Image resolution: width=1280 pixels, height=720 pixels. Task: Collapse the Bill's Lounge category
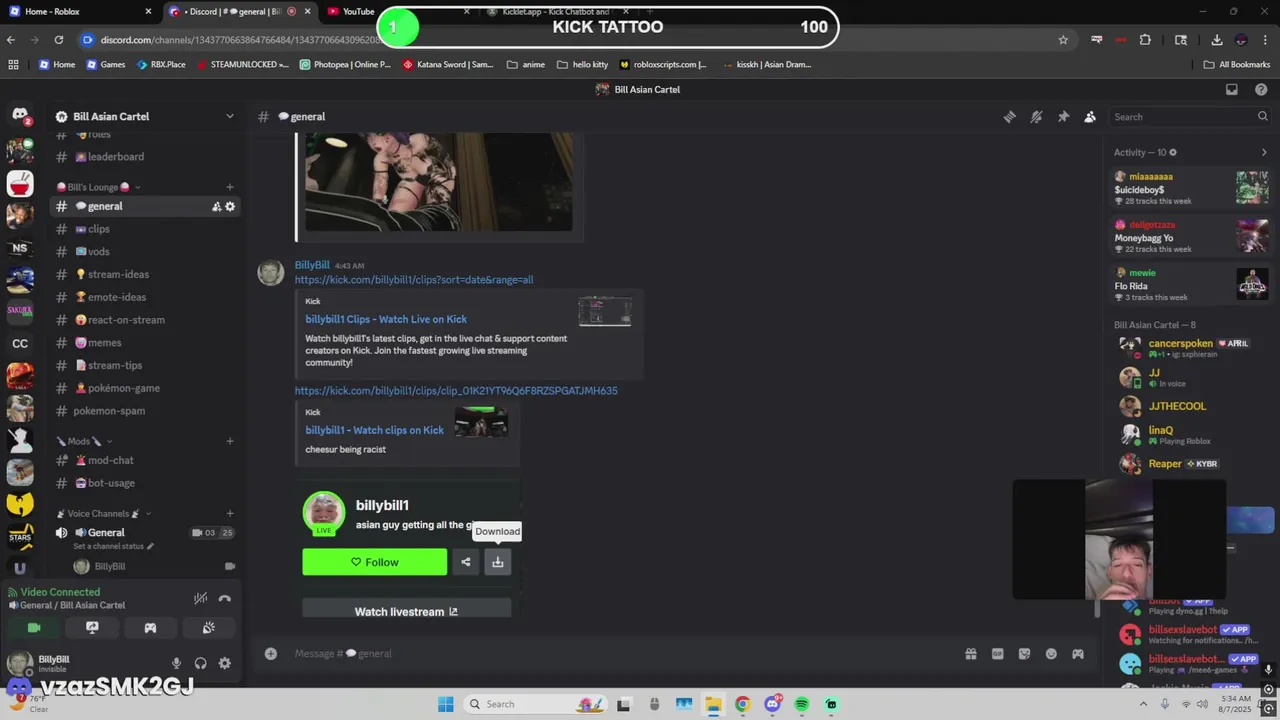pyautogui.click(x=98, y=187)
